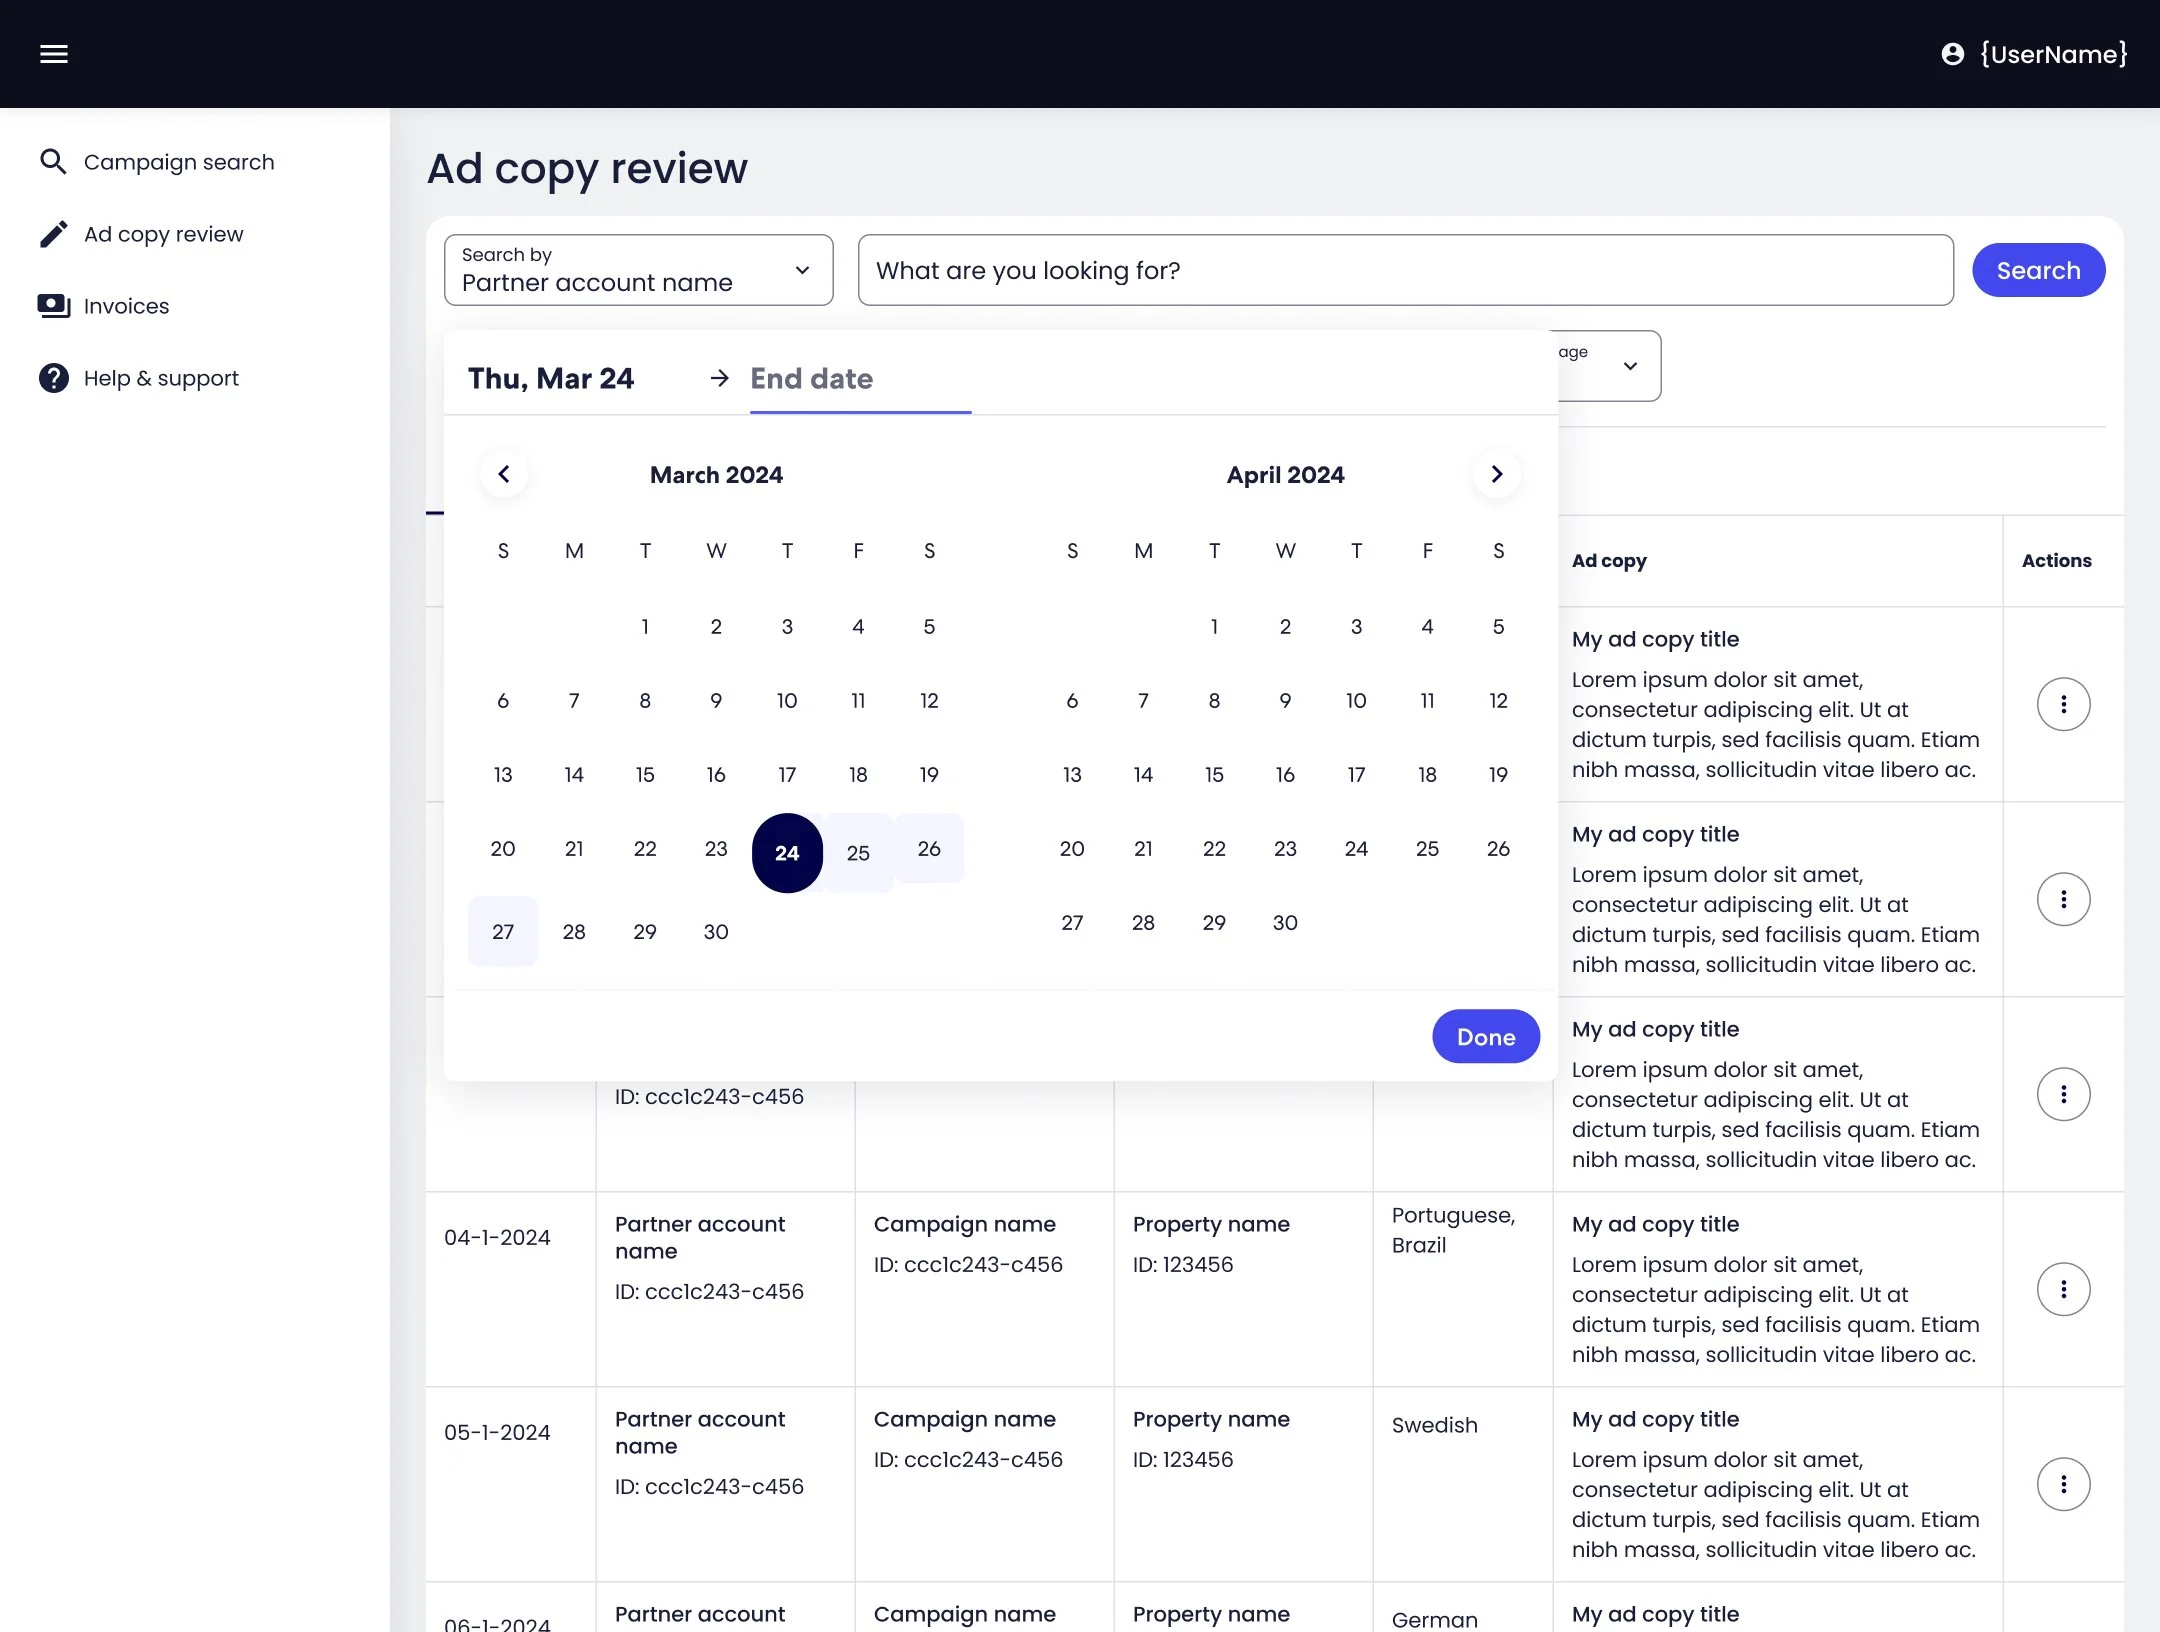Go to previous month in calendar
The image size is (2160, 1632).
coord(504,474)
